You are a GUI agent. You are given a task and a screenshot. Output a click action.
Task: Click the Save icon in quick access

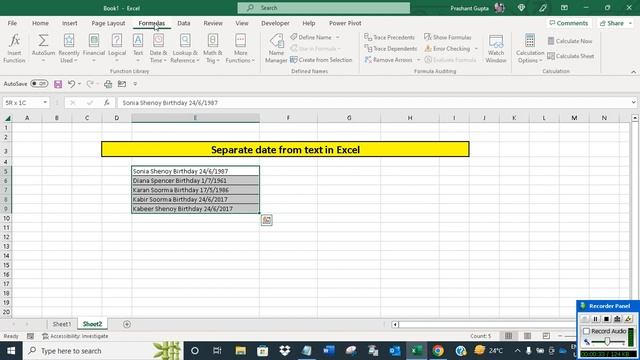pyautogui.click(x=58, y=84)
